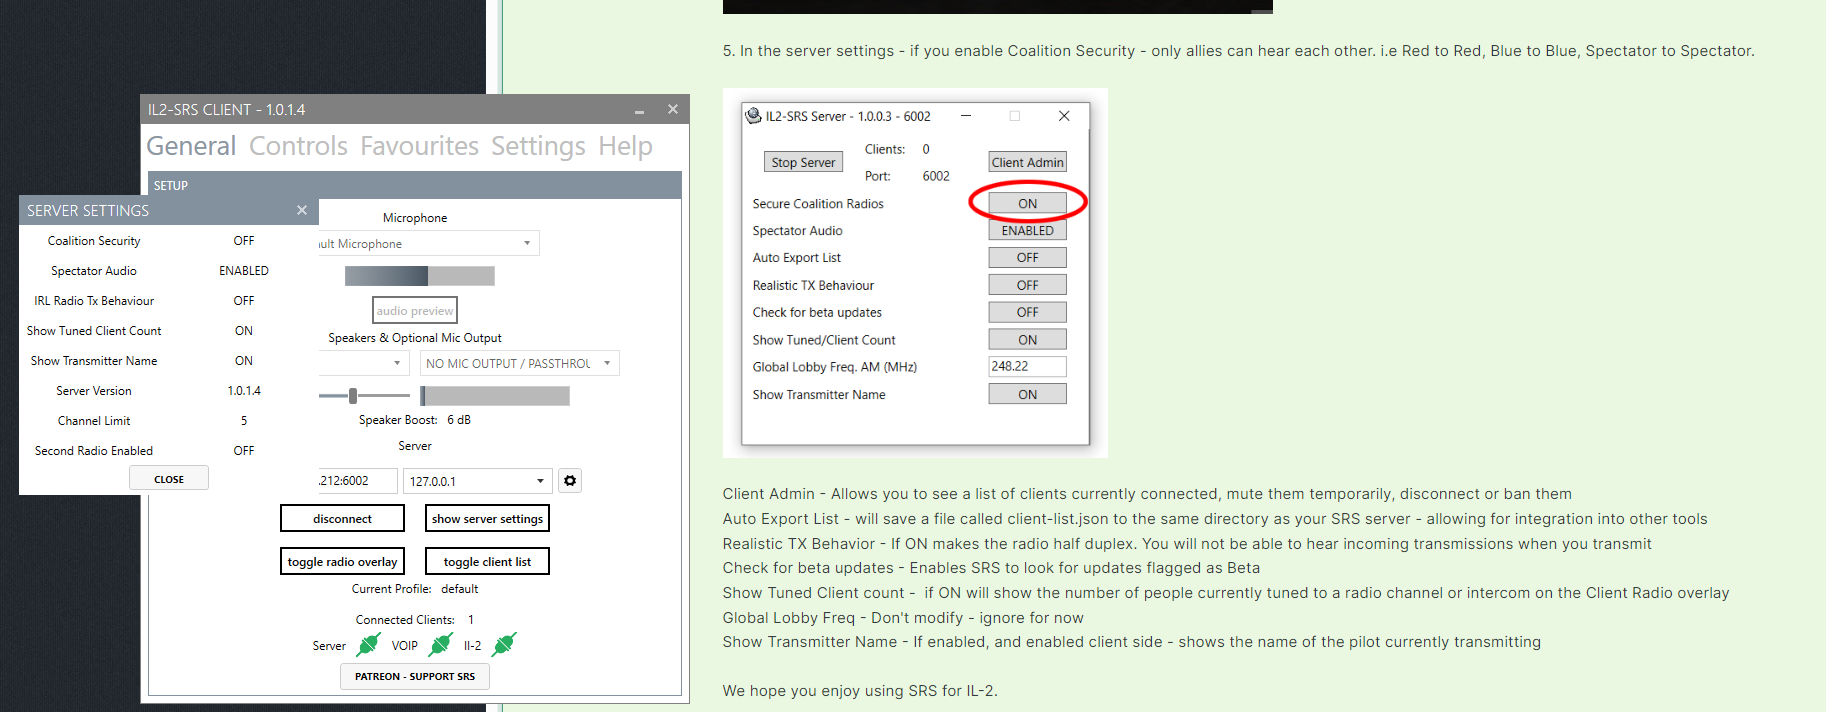Click the IL2-SRS Server window title icon

753,116
